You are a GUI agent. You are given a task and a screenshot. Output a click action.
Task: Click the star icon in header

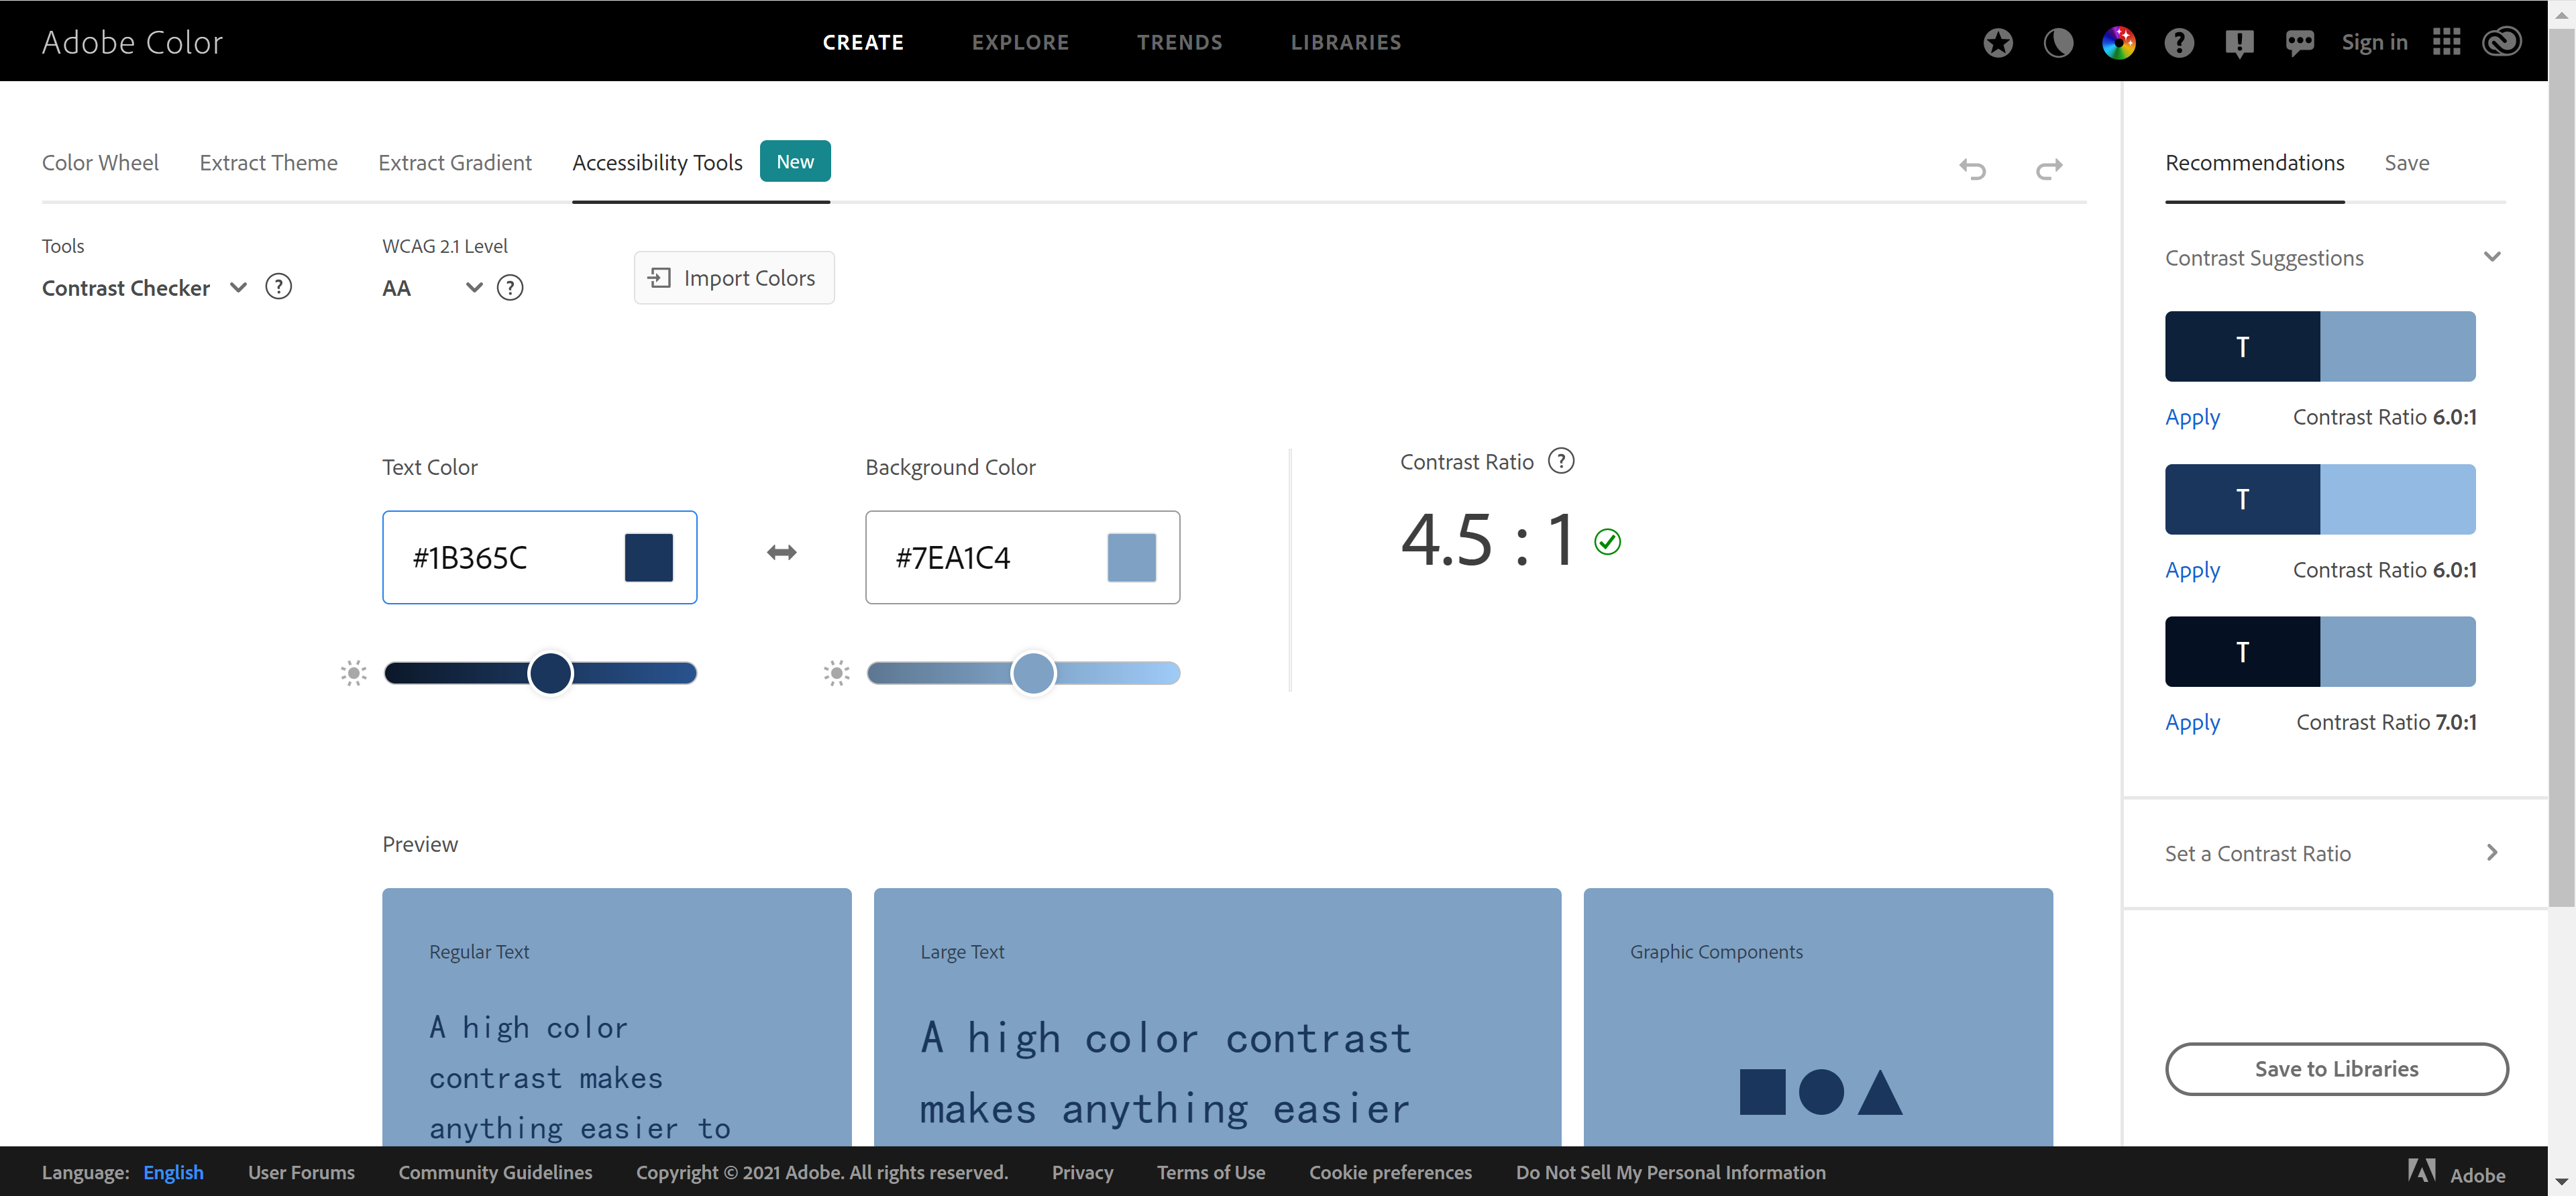coord(1997,42)
